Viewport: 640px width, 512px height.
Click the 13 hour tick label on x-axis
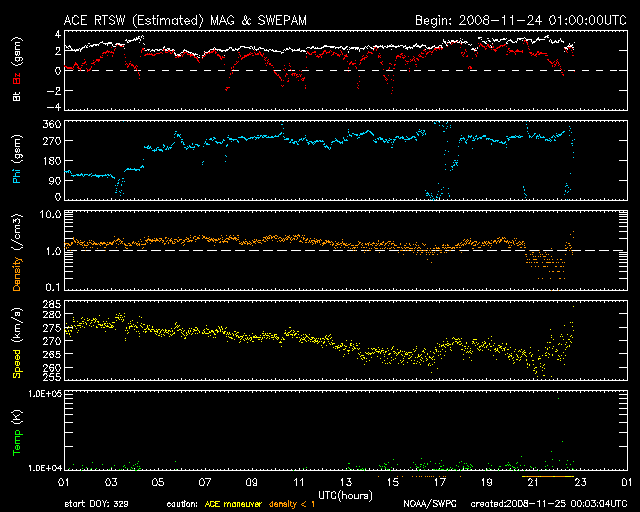click(345, 484)
